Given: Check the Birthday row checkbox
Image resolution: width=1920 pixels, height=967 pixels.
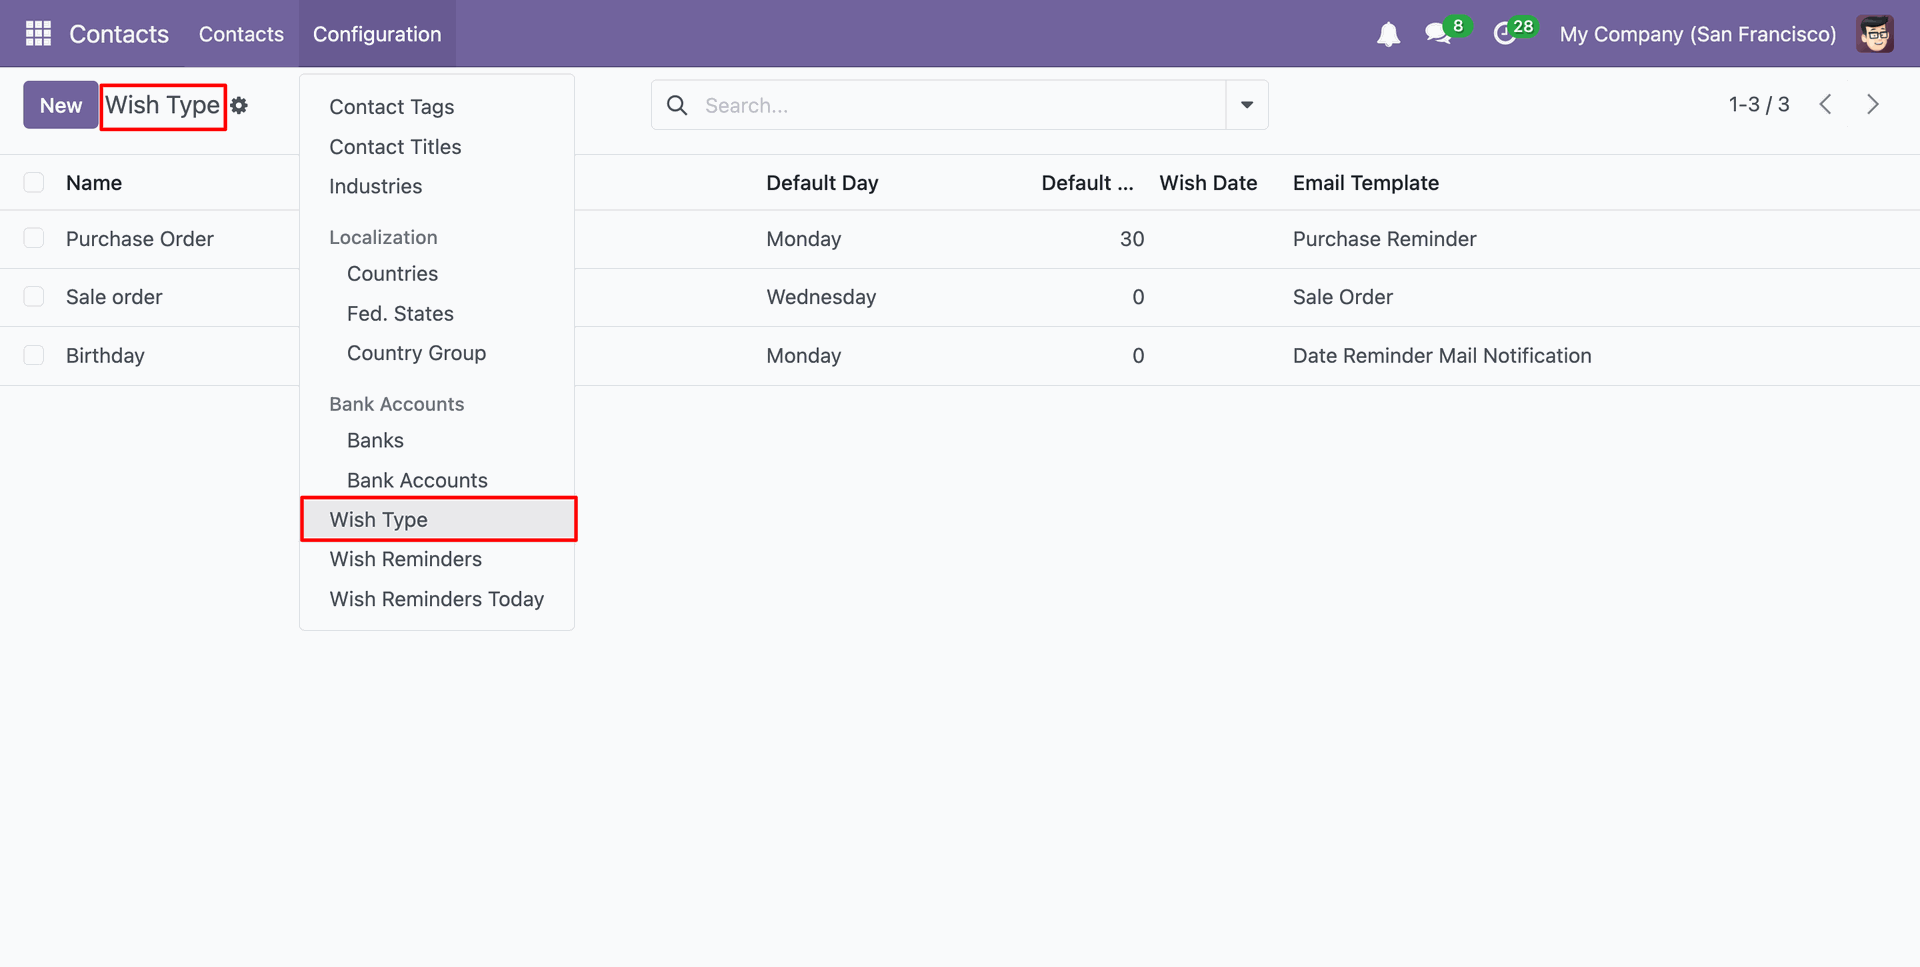Looking at the screenshot, I should point(34,355).
